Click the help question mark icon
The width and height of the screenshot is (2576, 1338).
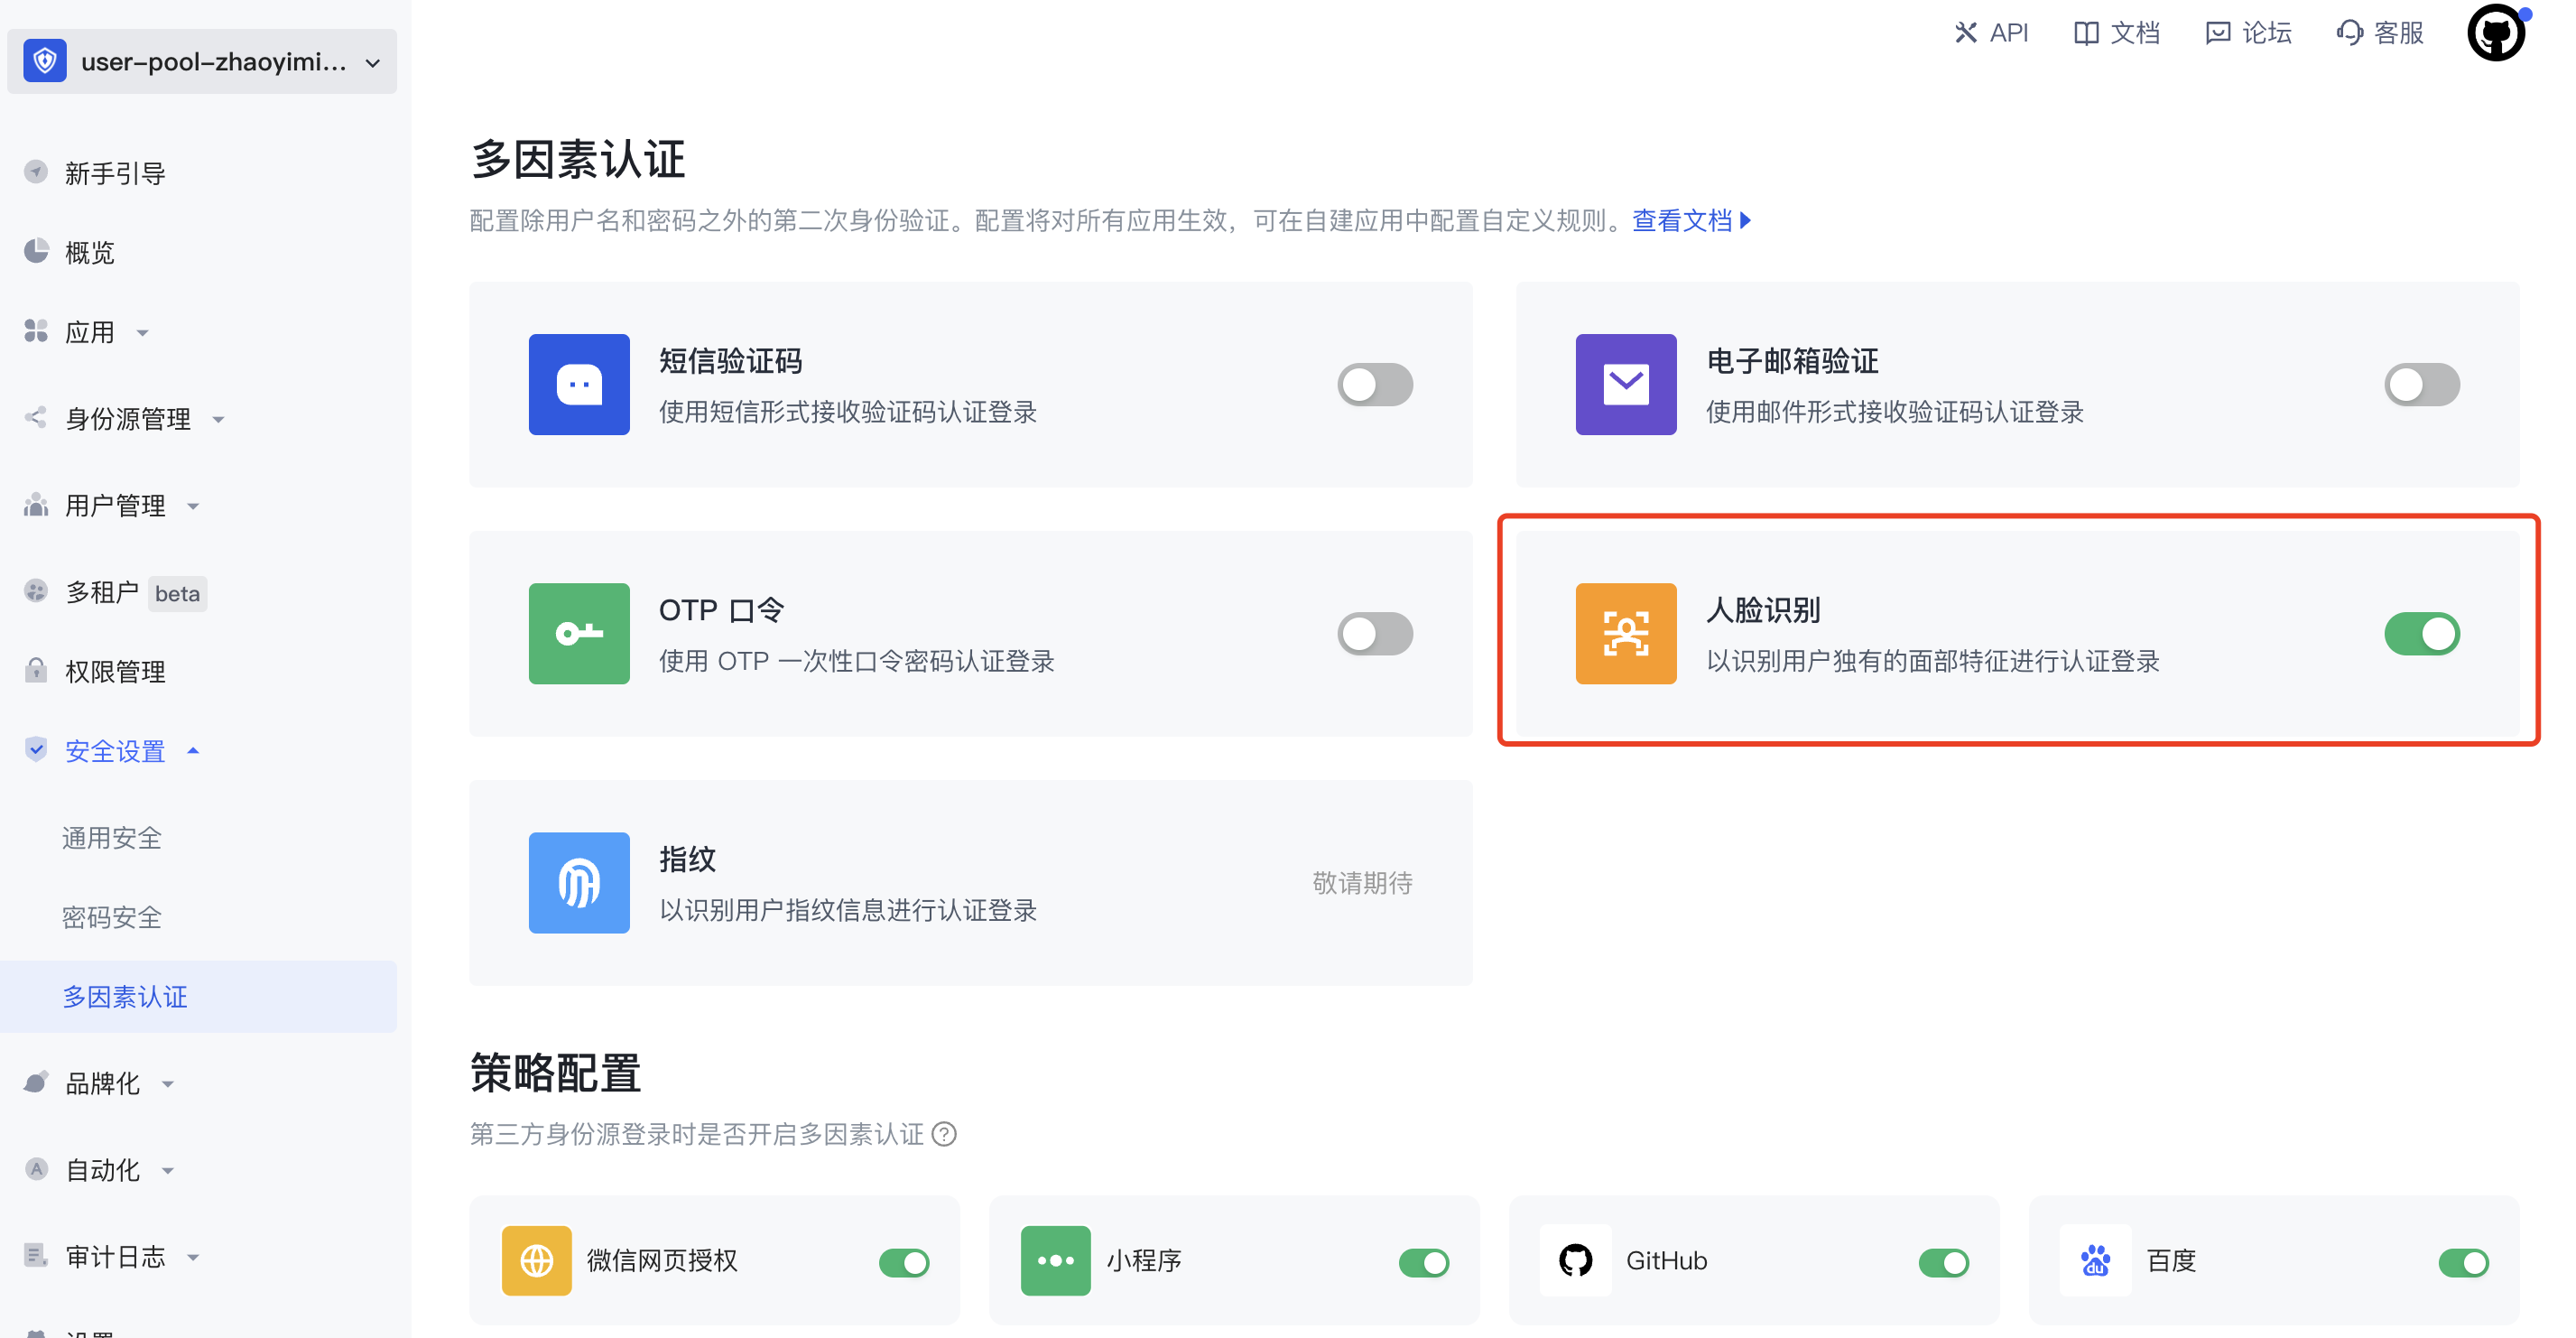944,1134
